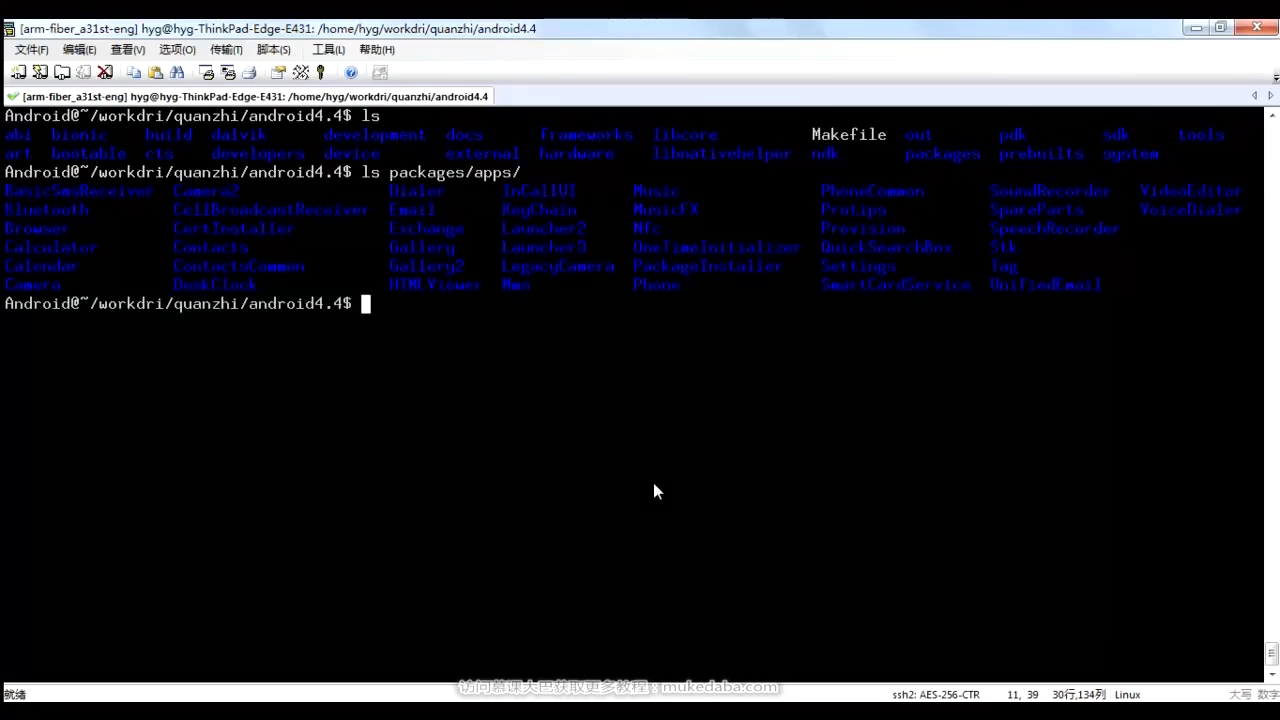This screenshot has width=1280, height=720.
Task: Click 'Linux' emulation in status bar
Action: 1127,694
